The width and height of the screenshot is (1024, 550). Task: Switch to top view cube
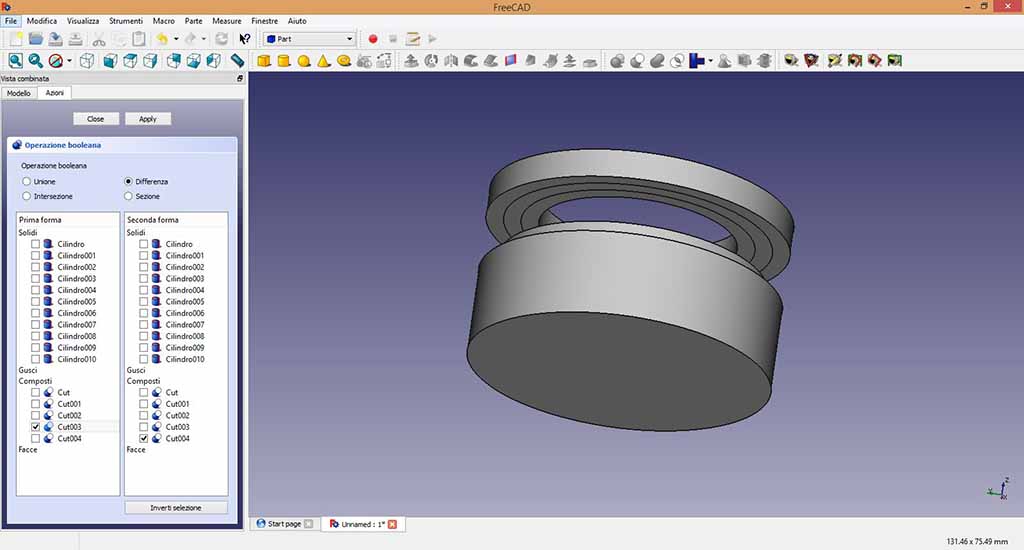pos(131,61)
